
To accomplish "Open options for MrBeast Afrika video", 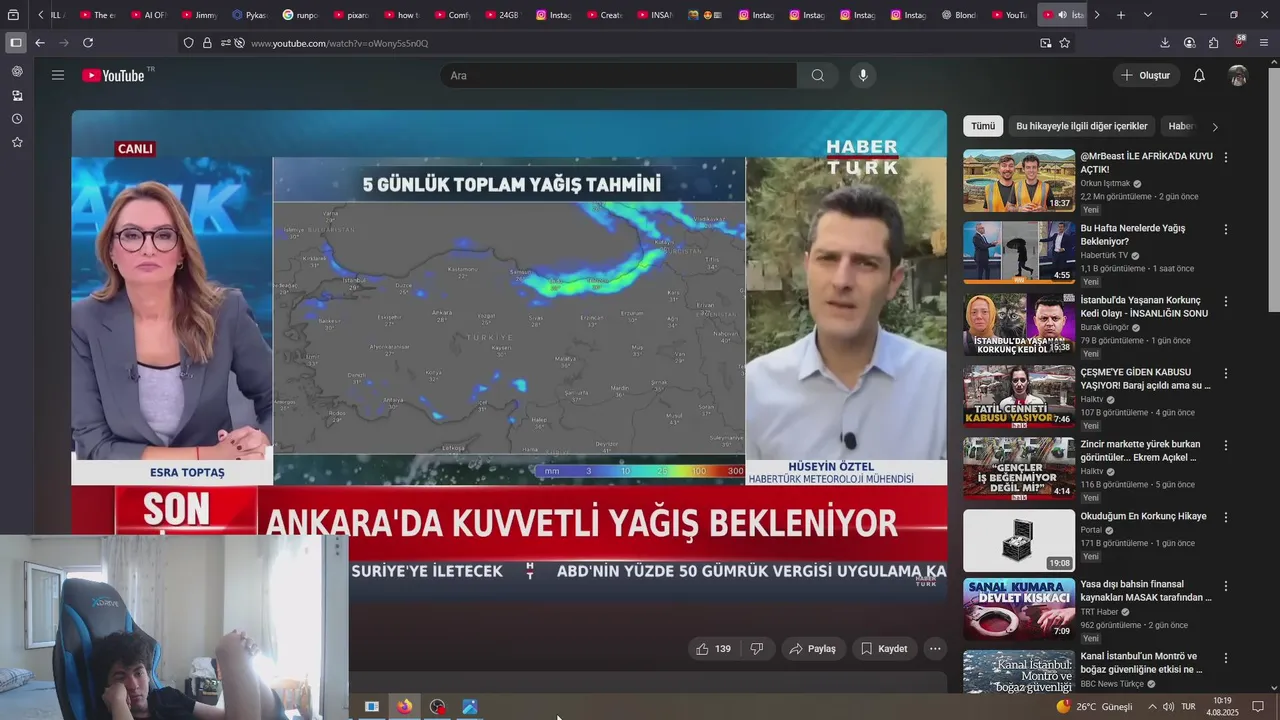I will 1225,157.
